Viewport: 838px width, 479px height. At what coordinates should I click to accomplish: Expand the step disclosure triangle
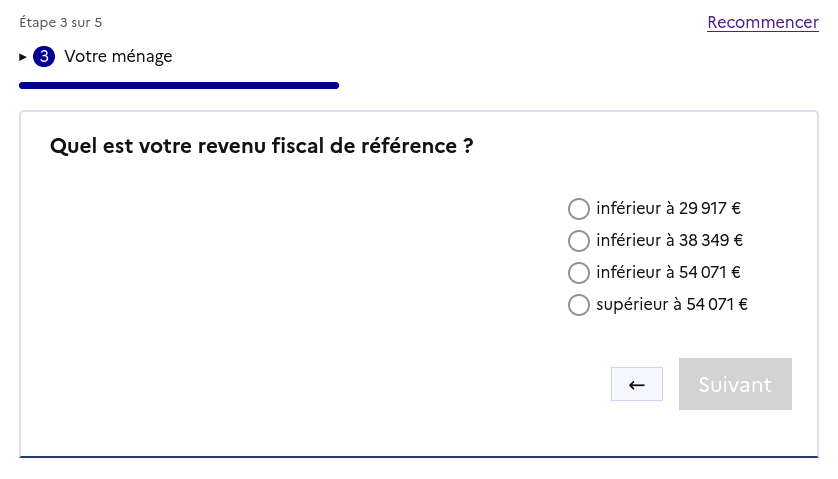[x=24, y=57]
